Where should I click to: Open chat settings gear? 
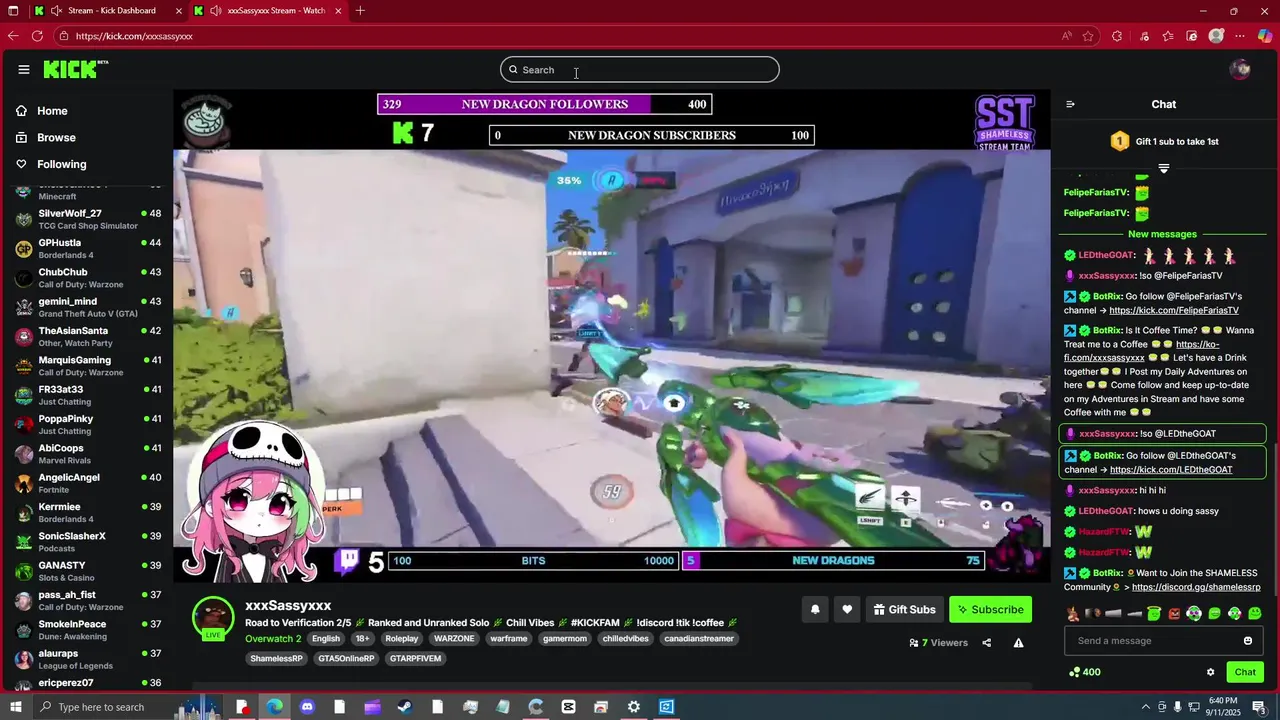[1210, 672]
